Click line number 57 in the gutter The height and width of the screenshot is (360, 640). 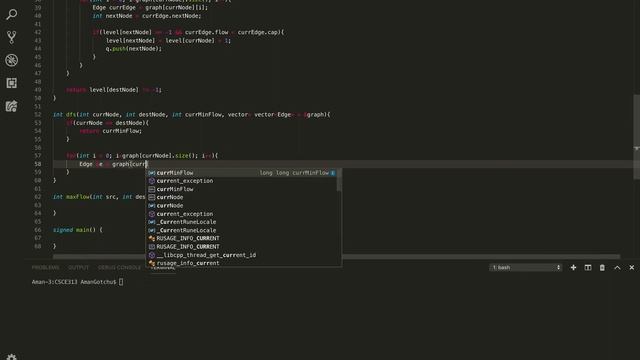38,156
